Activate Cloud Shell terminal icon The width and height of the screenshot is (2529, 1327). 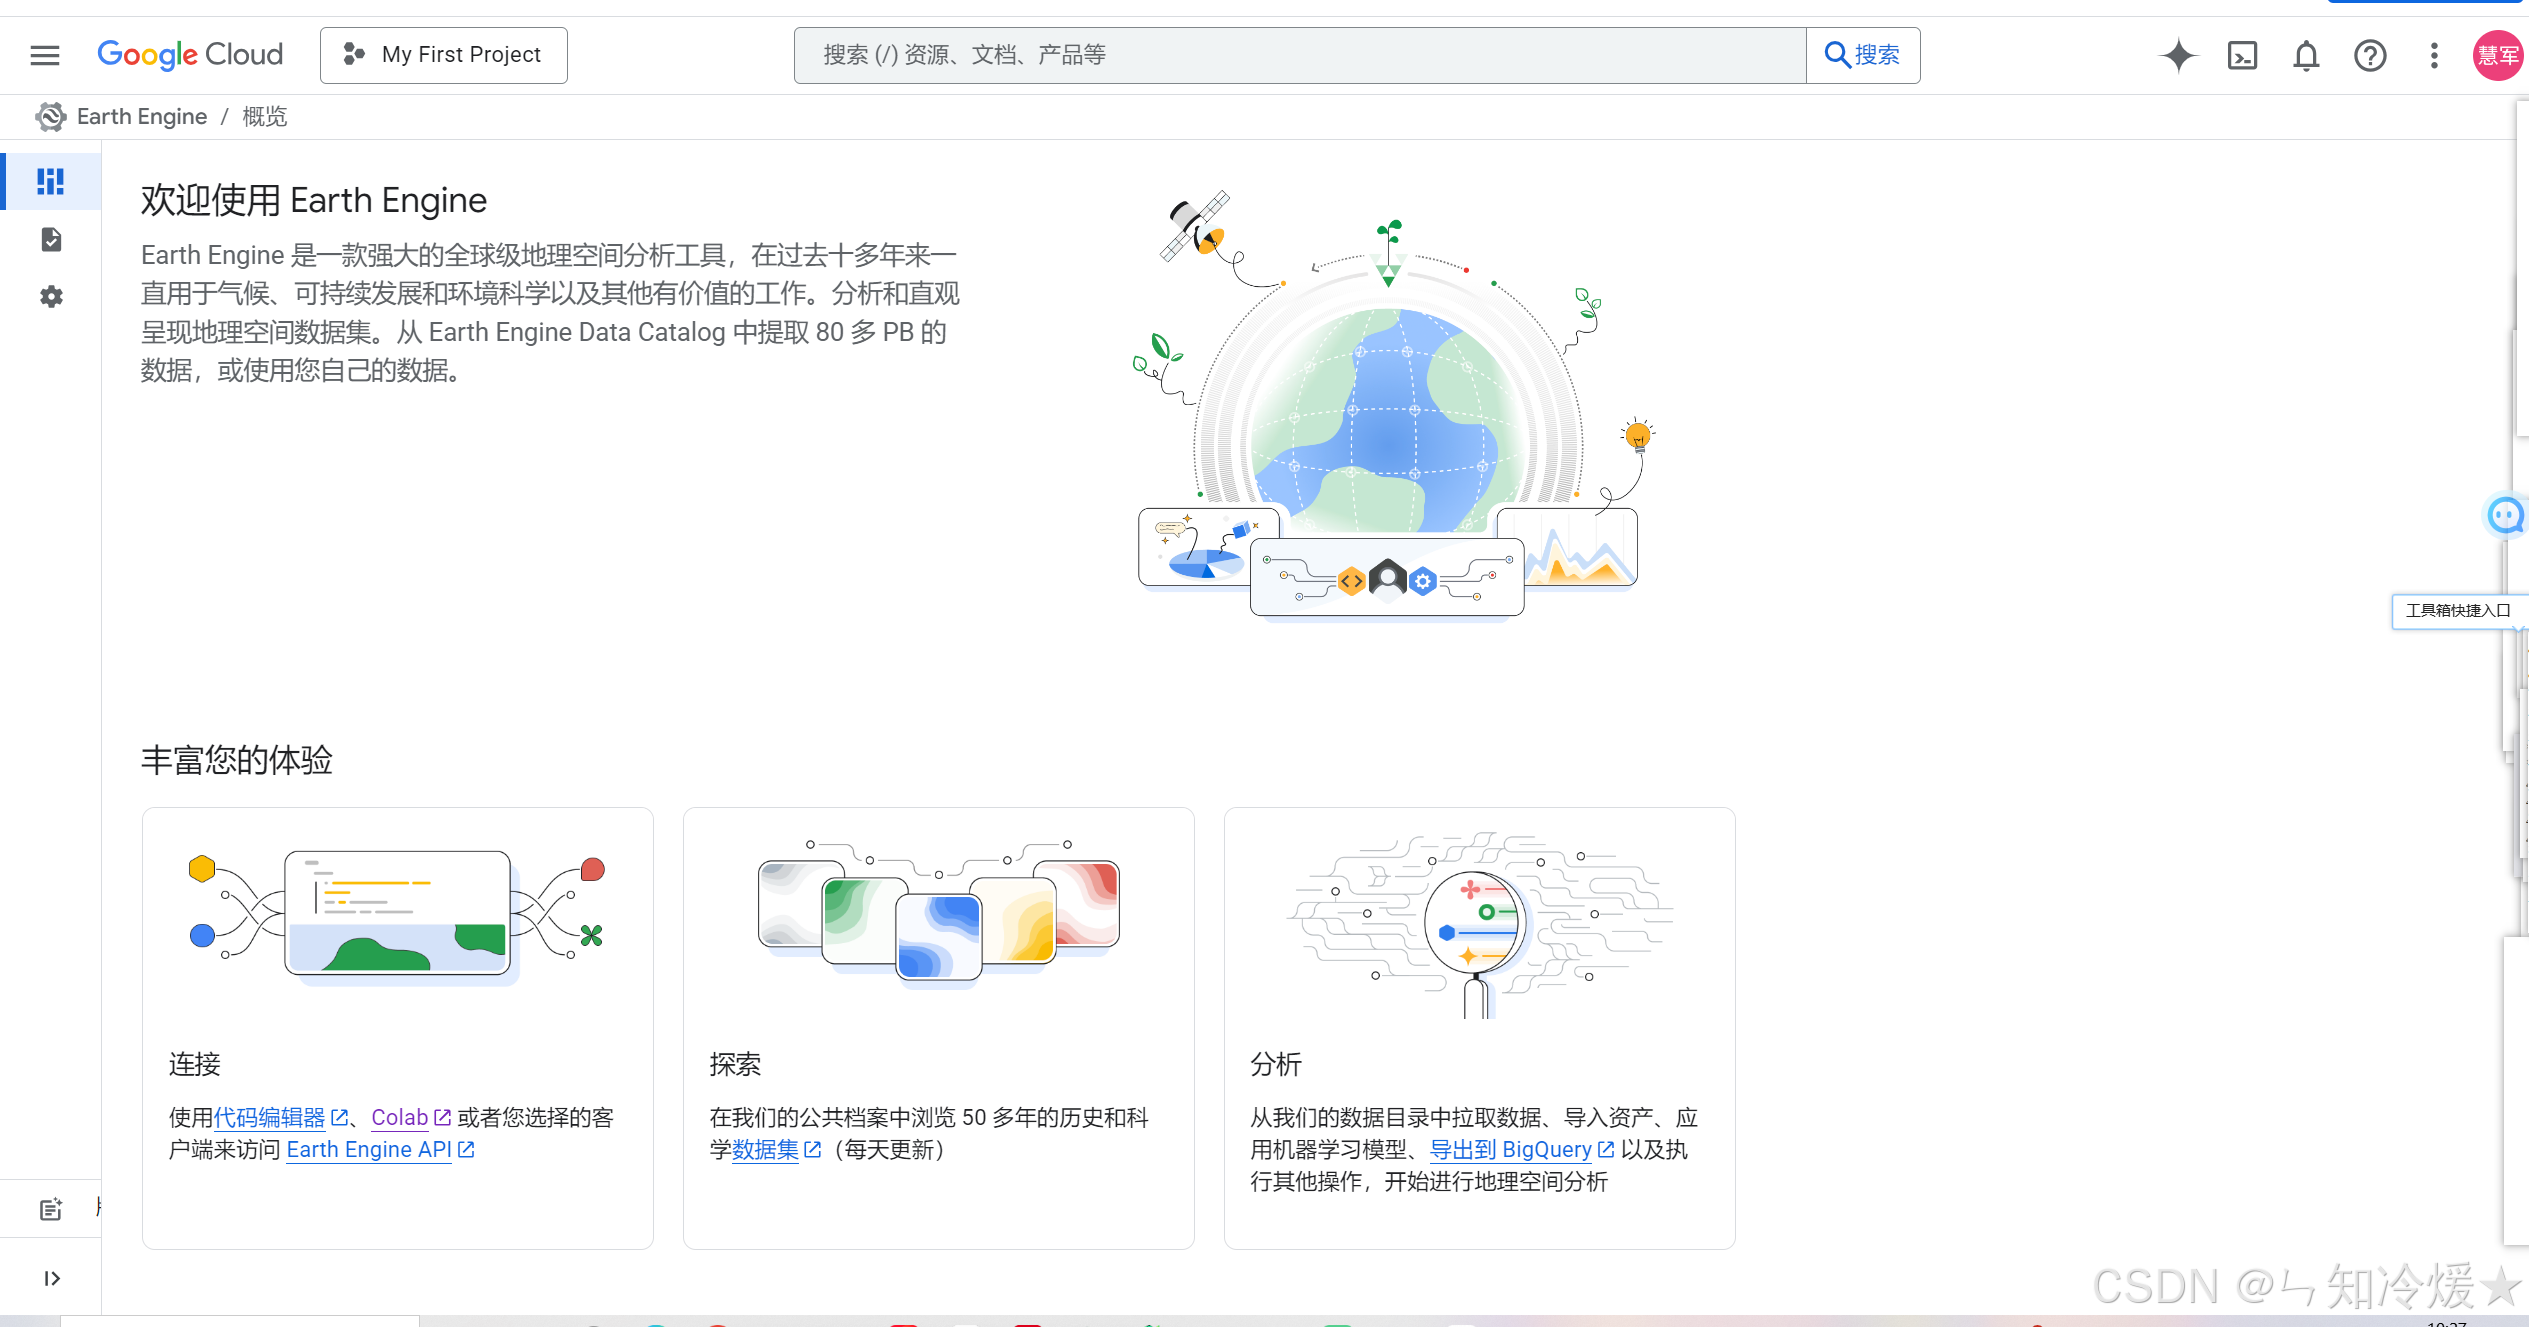pos(2242,55)
